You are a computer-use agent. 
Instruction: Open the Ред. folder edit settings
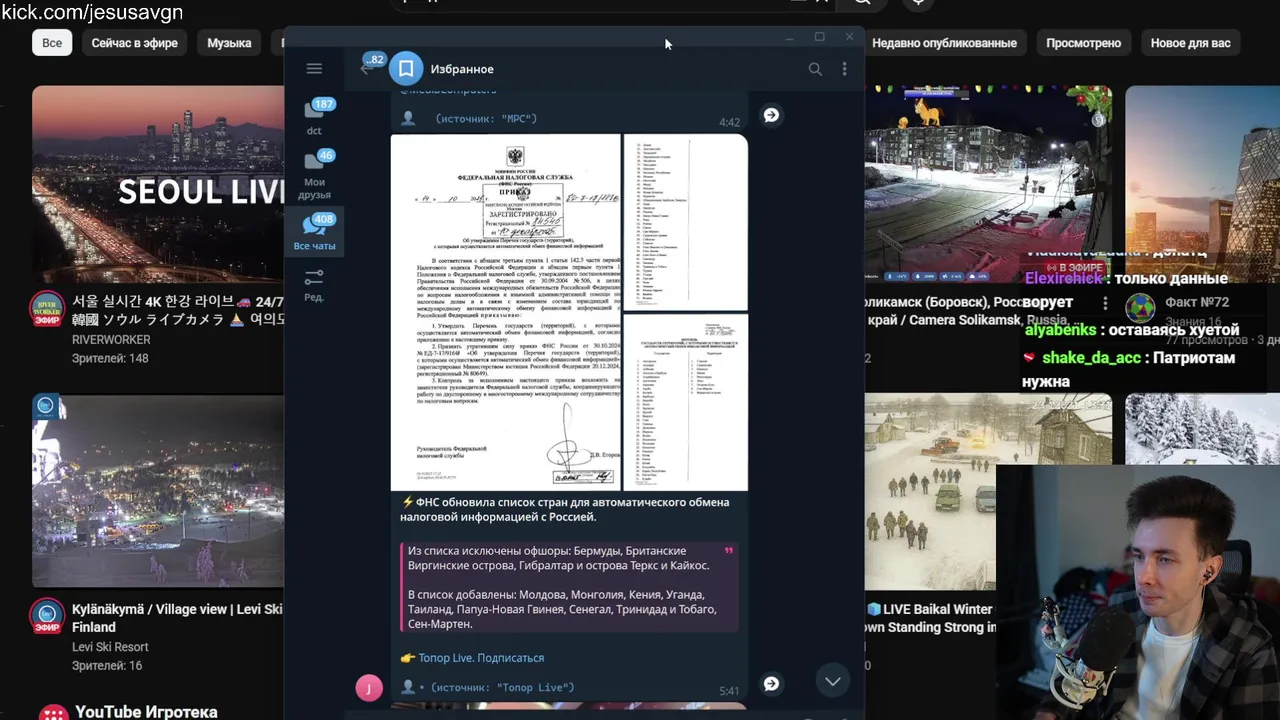[314, 284]
